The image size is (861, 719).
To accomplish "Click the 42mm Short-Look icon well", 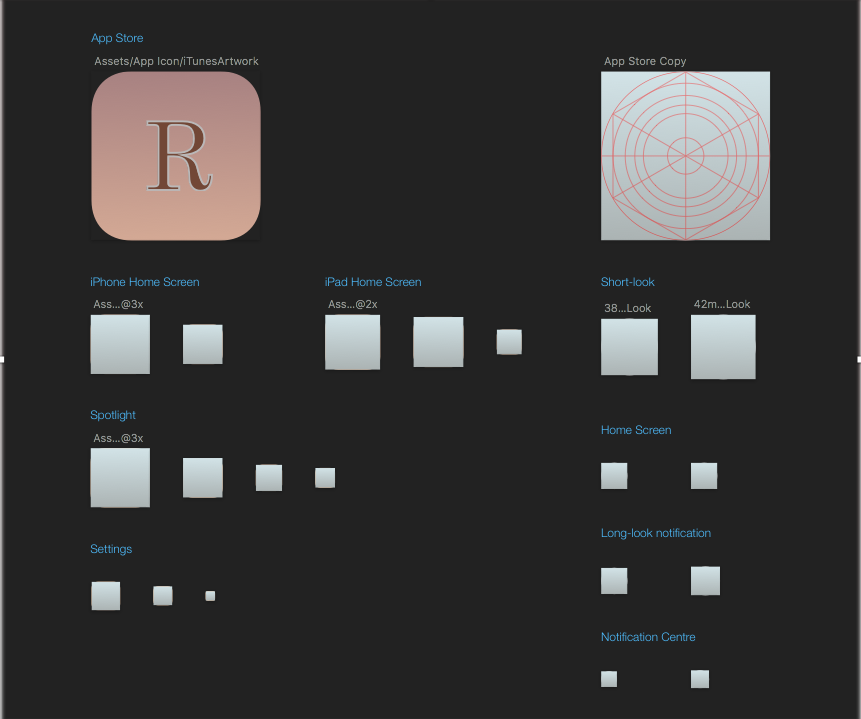I will [x=723, y=346].
